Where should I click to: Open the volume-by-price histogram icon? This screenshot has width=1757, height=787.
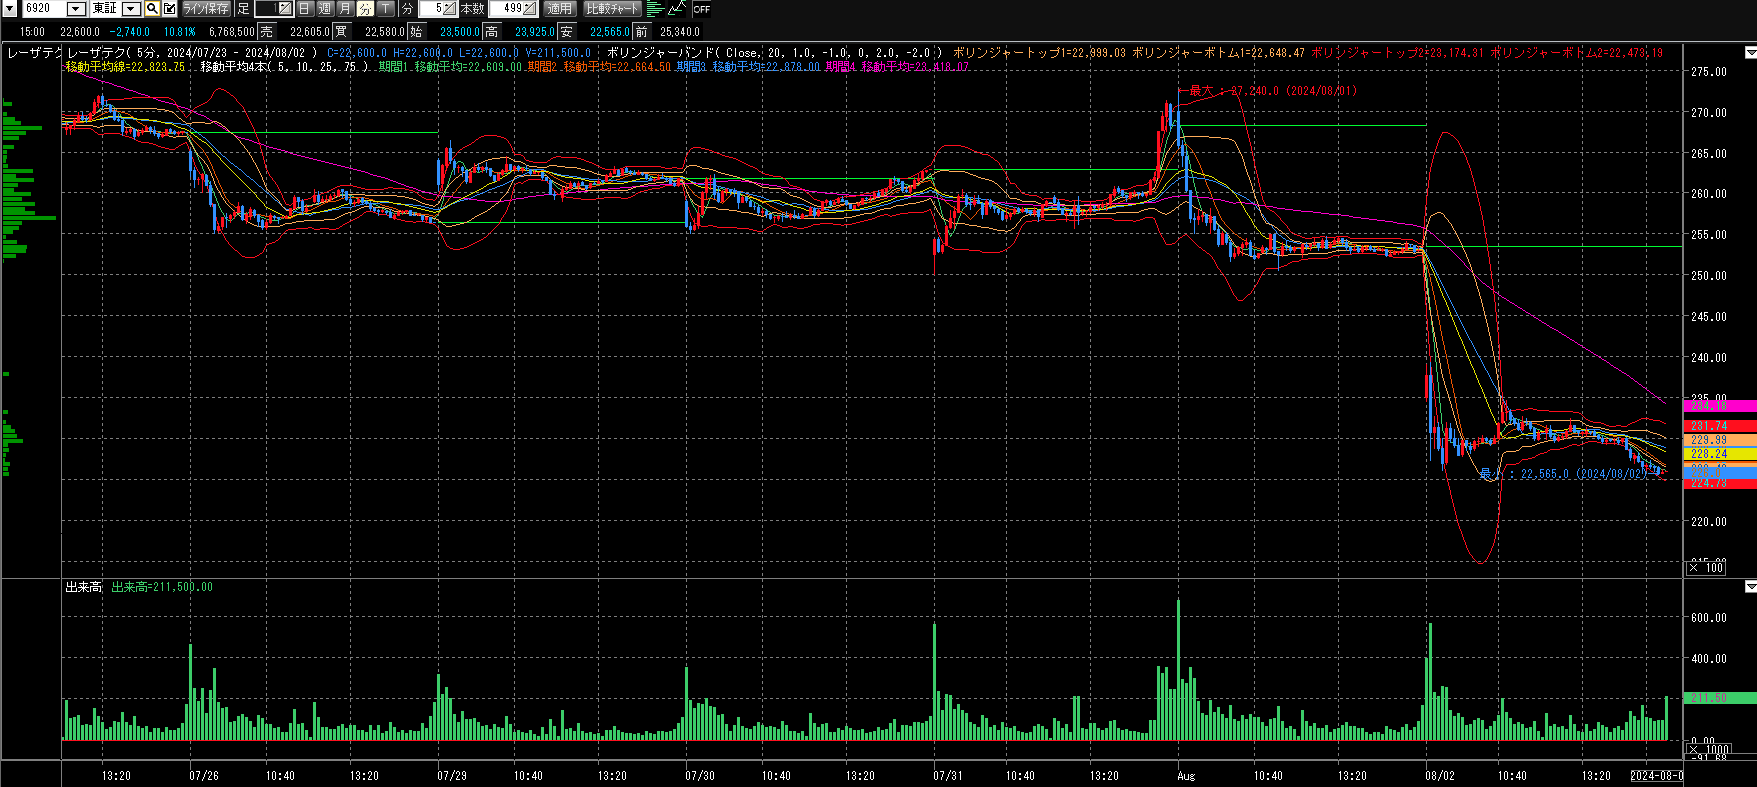tap(655, 9)
